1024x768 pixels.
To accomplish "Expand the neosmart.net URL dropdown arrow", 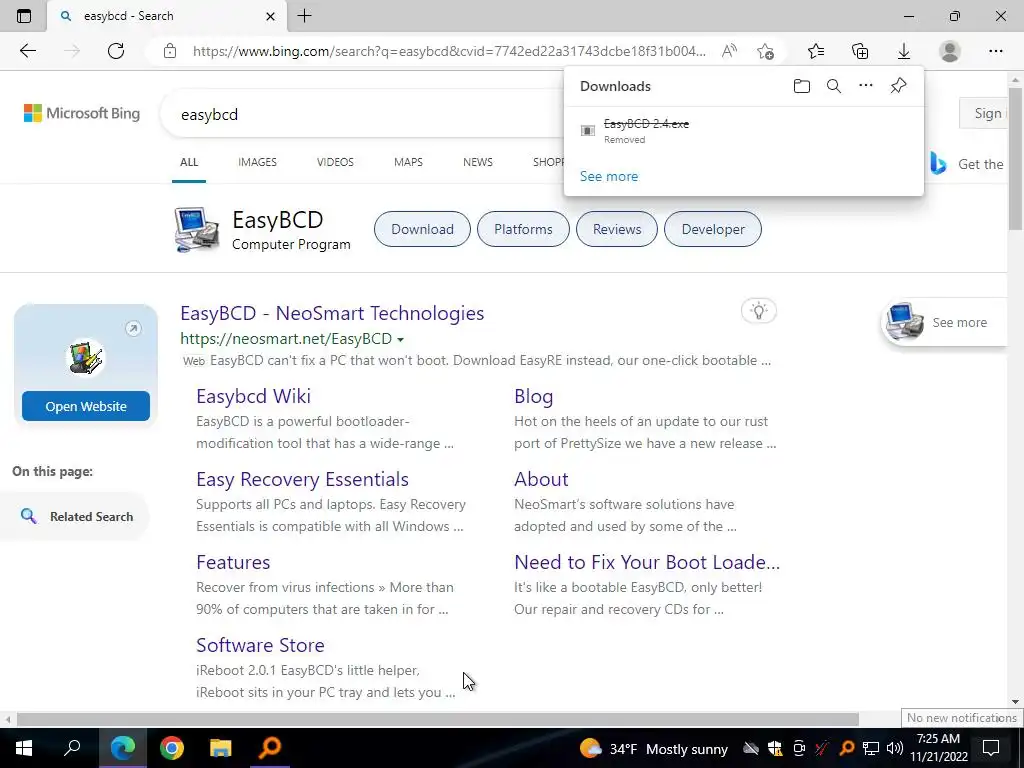I will click(400, 340).
